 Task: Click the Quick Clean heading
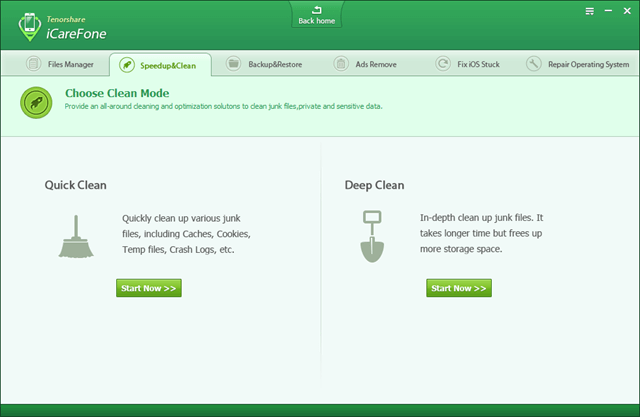tap(76, 185)
